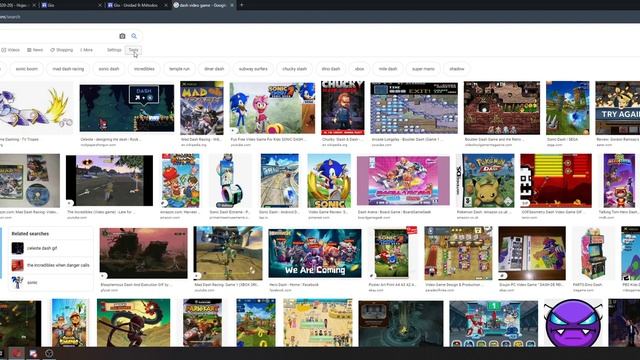The width and height of the screenshot is (640, 360).
Task: Open the ninja with dragon artwork thumbnail
Action: [x=133, y=323]
